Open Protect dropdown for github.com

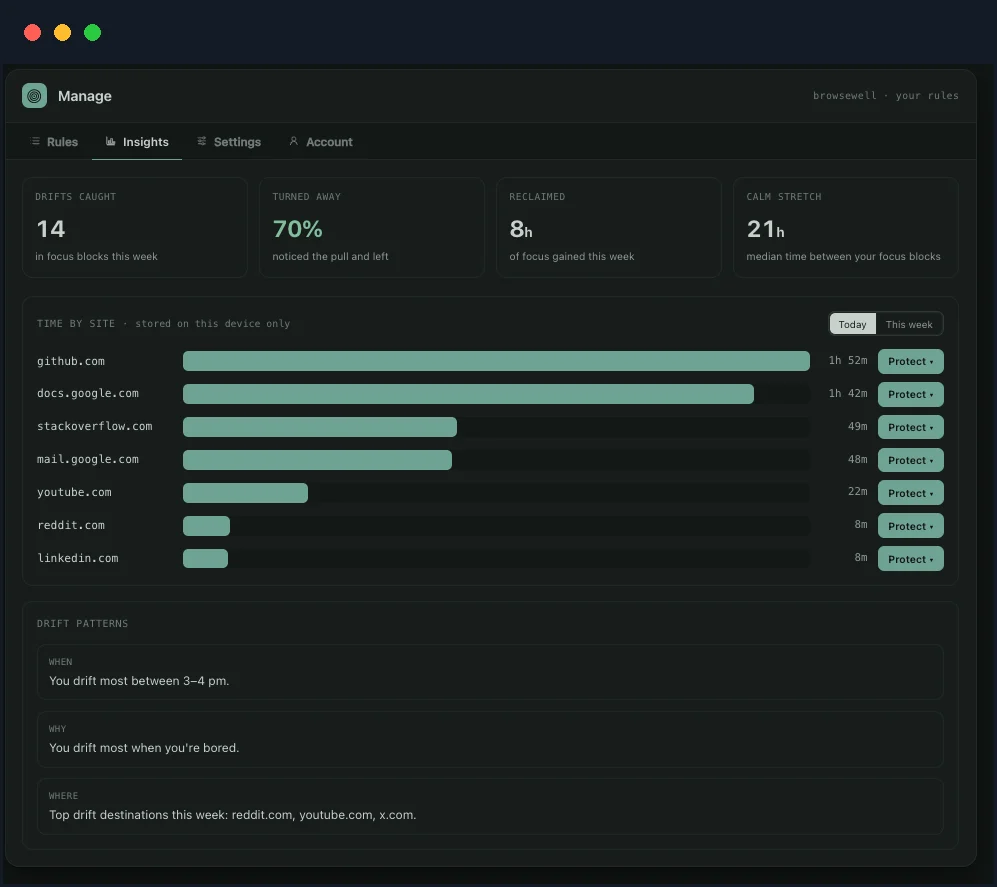[911, 361]
